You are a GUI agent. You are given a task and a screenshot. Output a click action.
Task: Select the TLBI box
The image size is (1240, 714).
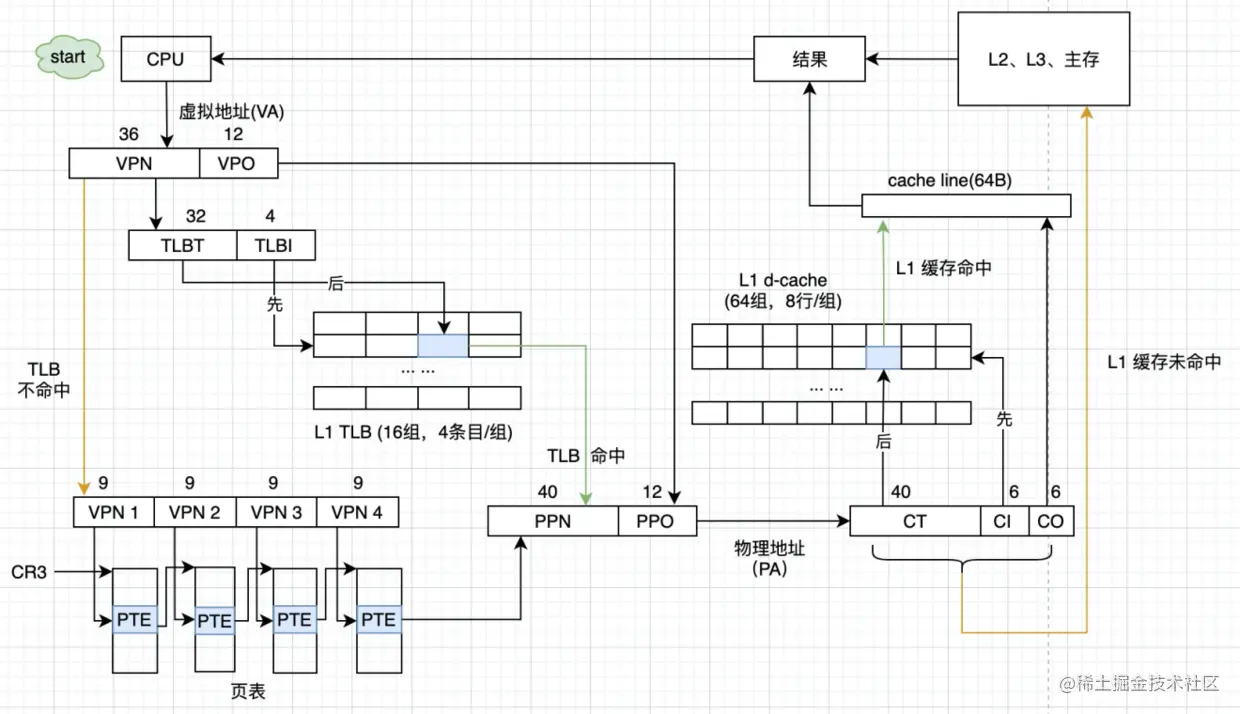pyautogui.click(x=276, y=245)
